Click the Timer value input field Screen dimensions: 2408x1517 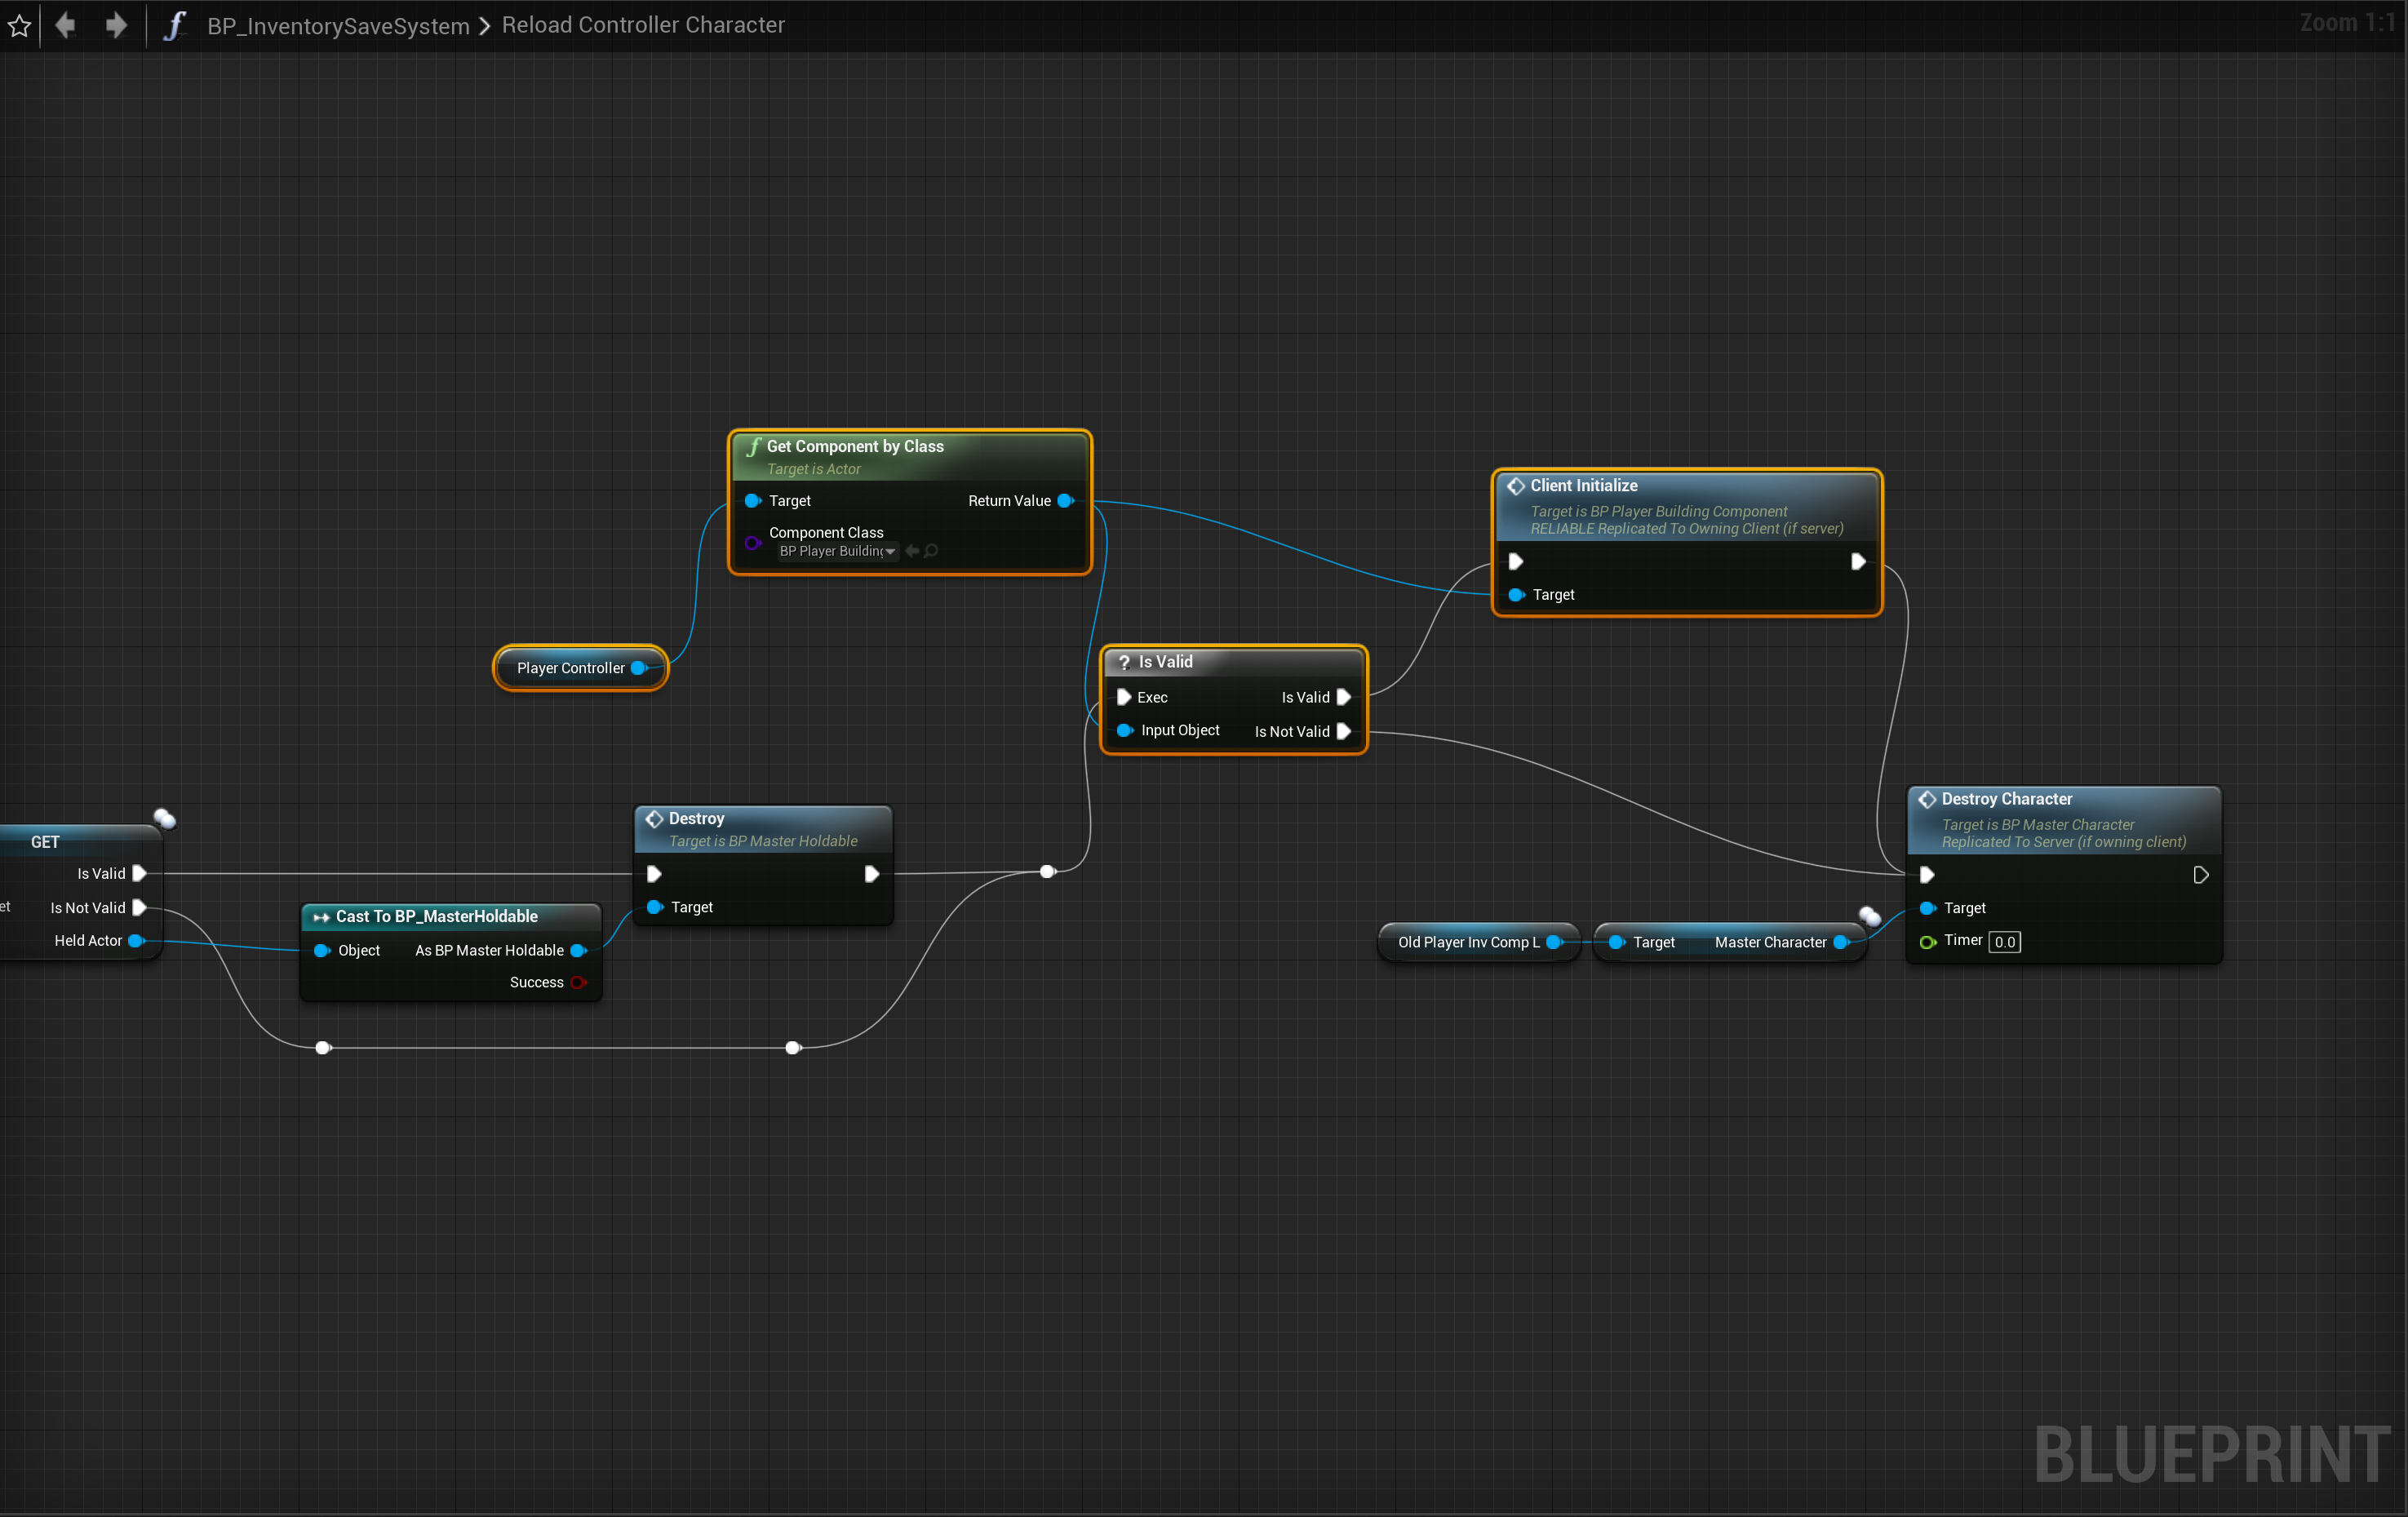coord(2004,942)
